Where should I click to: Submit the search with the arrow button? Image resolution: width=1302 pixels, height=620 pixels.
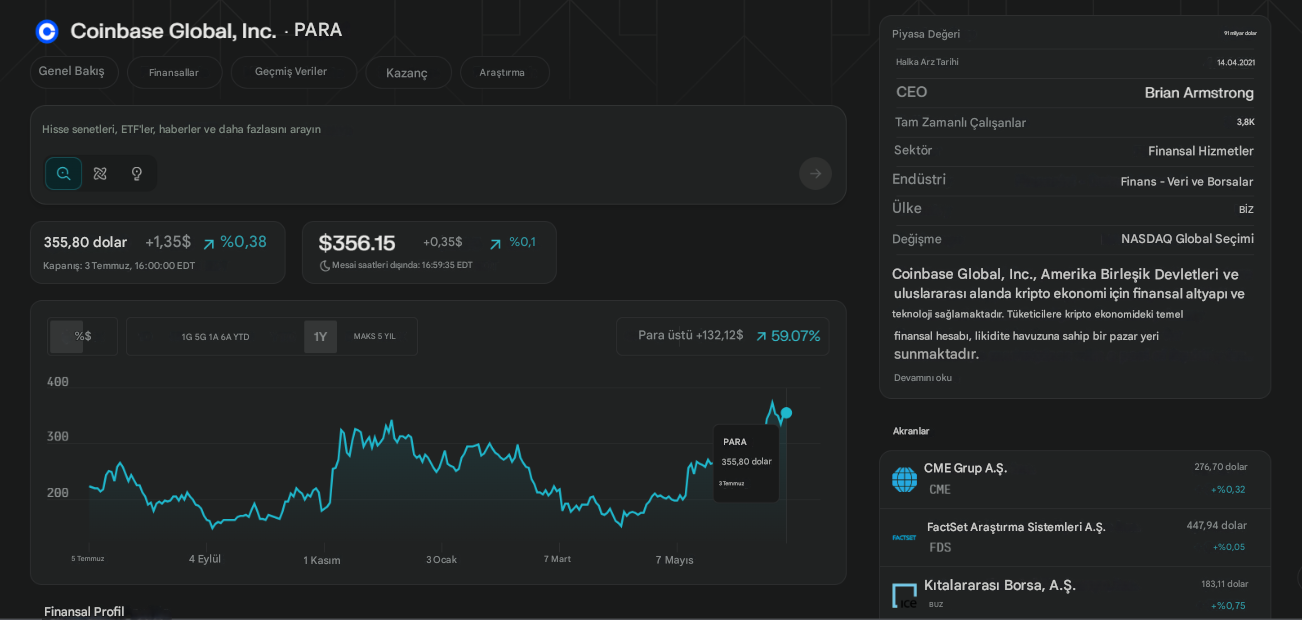pyautogui.click(x=815, y=173)
